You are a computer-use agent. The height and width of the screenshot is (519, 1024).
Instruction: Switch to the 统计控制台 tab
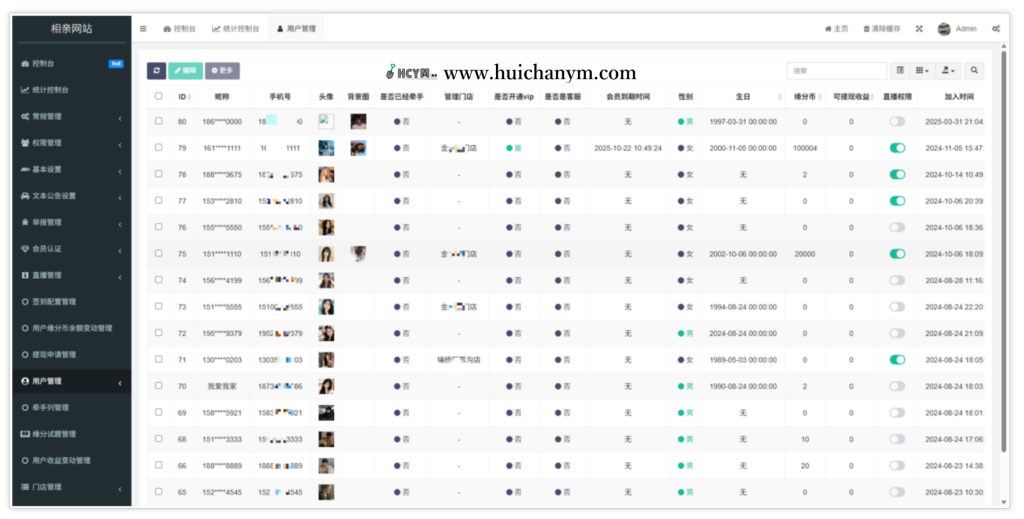pyautogui.click(x=236, y=29)
